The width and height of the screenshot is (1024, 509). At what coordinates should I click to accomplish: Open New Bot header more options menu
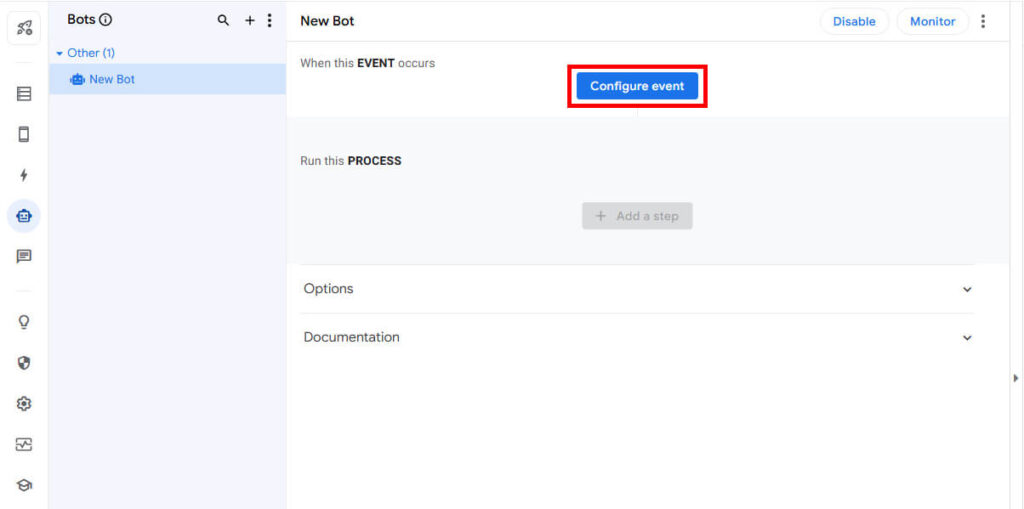click(983, 21)
